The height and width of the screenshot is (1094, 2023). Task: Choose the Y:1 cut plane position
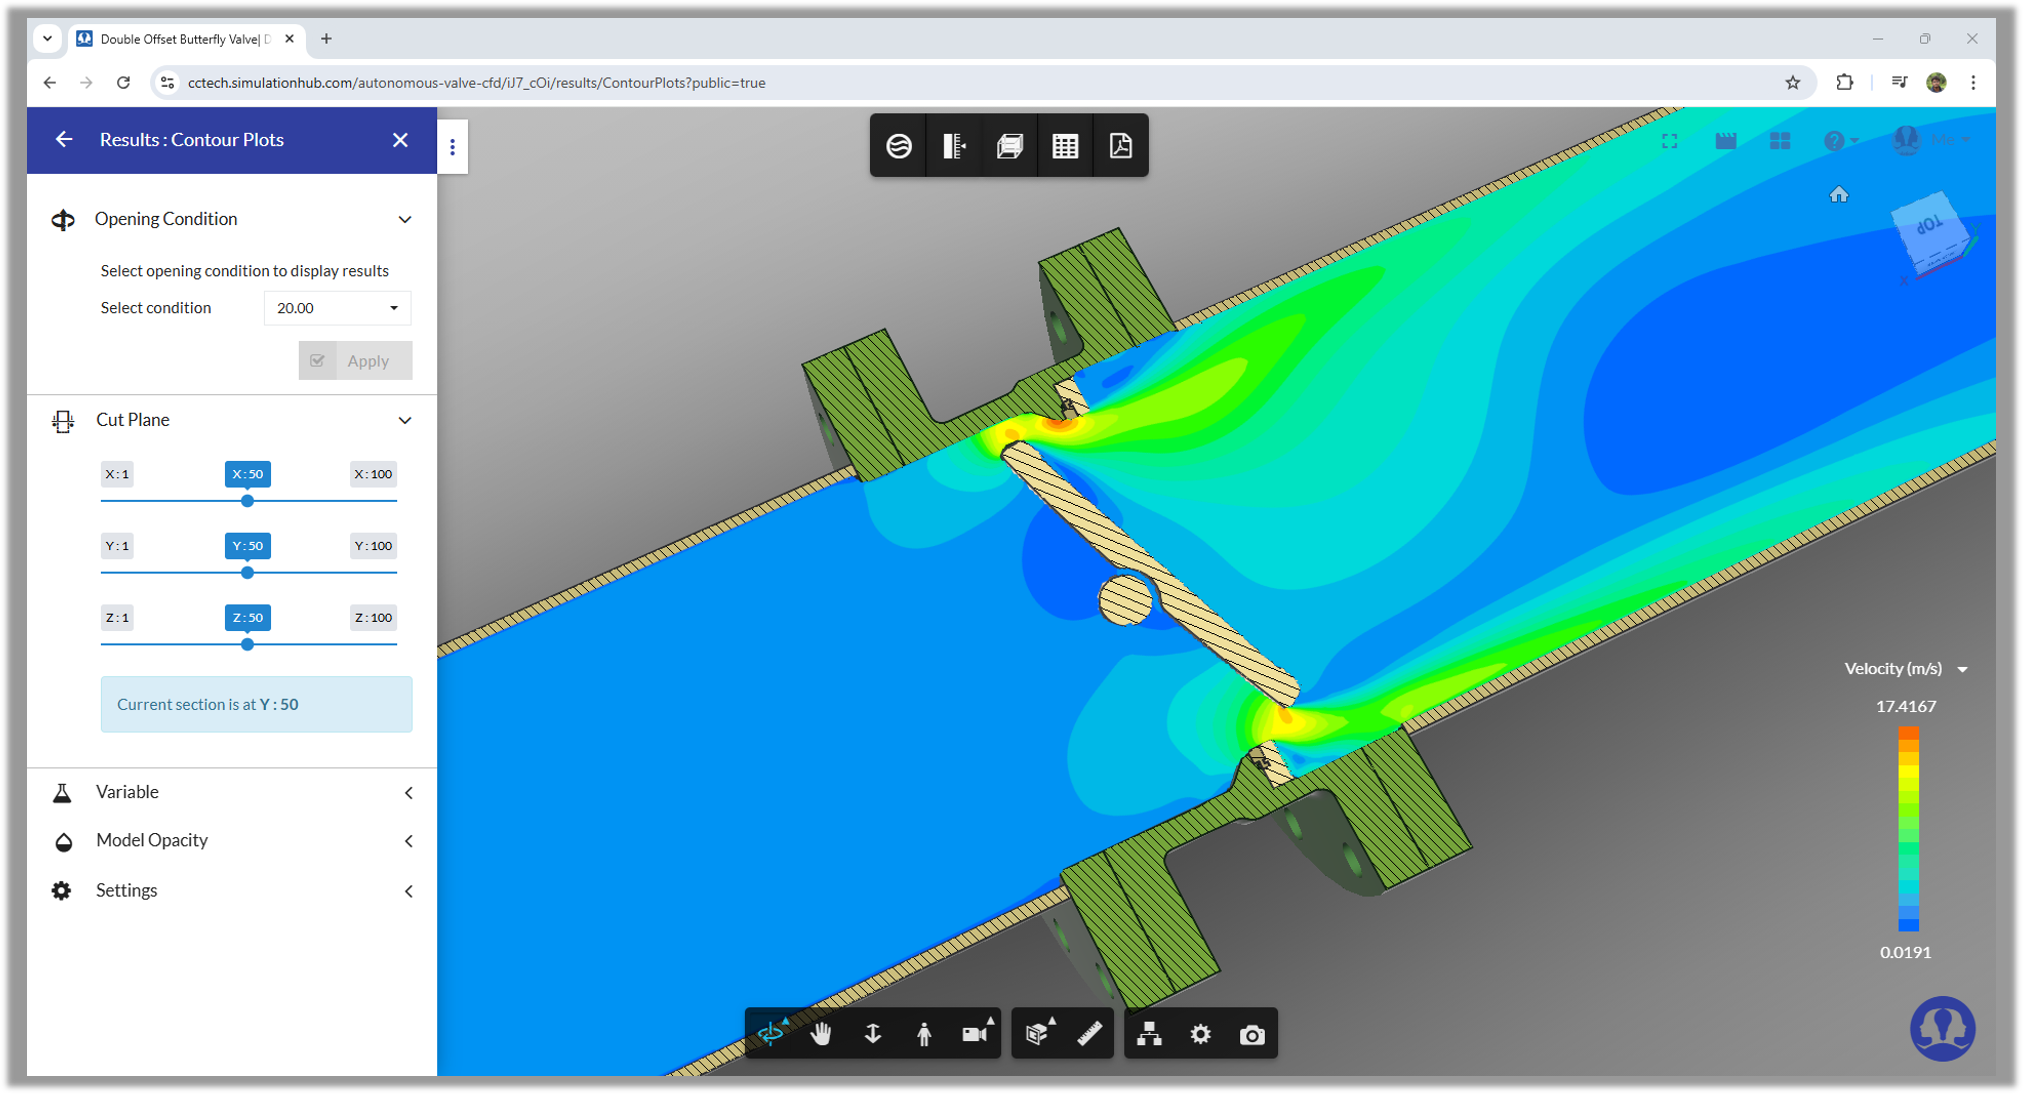(x=117, y=546)
